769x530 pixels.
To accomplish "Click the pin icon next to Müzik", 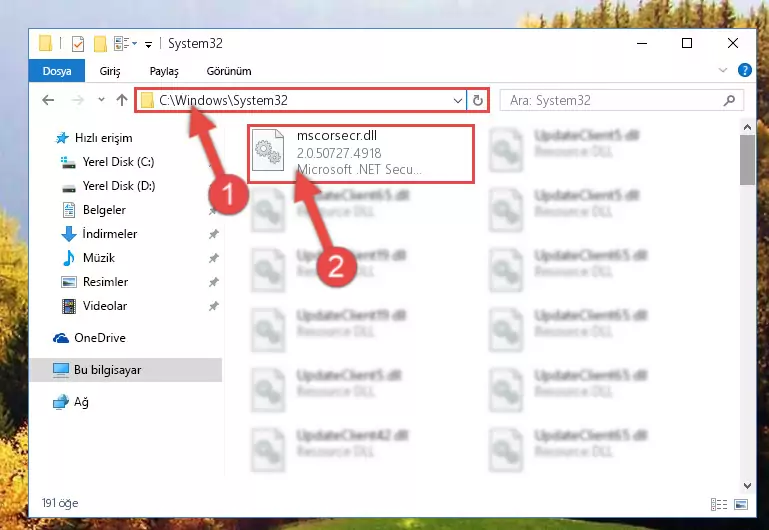I will pyautogui.click(x=213, y=258).
